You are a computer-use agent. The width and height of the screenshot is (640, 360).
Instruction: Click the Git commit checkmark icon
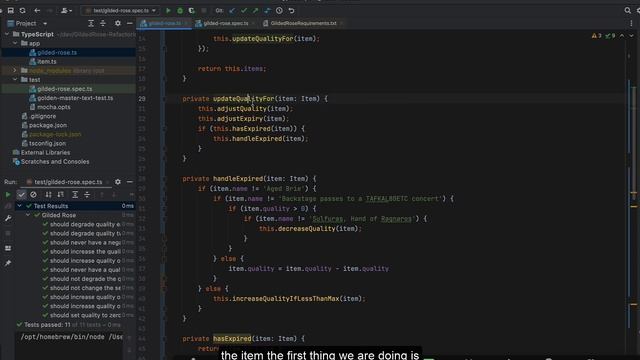pyautogui.click(x=244, y=11)
